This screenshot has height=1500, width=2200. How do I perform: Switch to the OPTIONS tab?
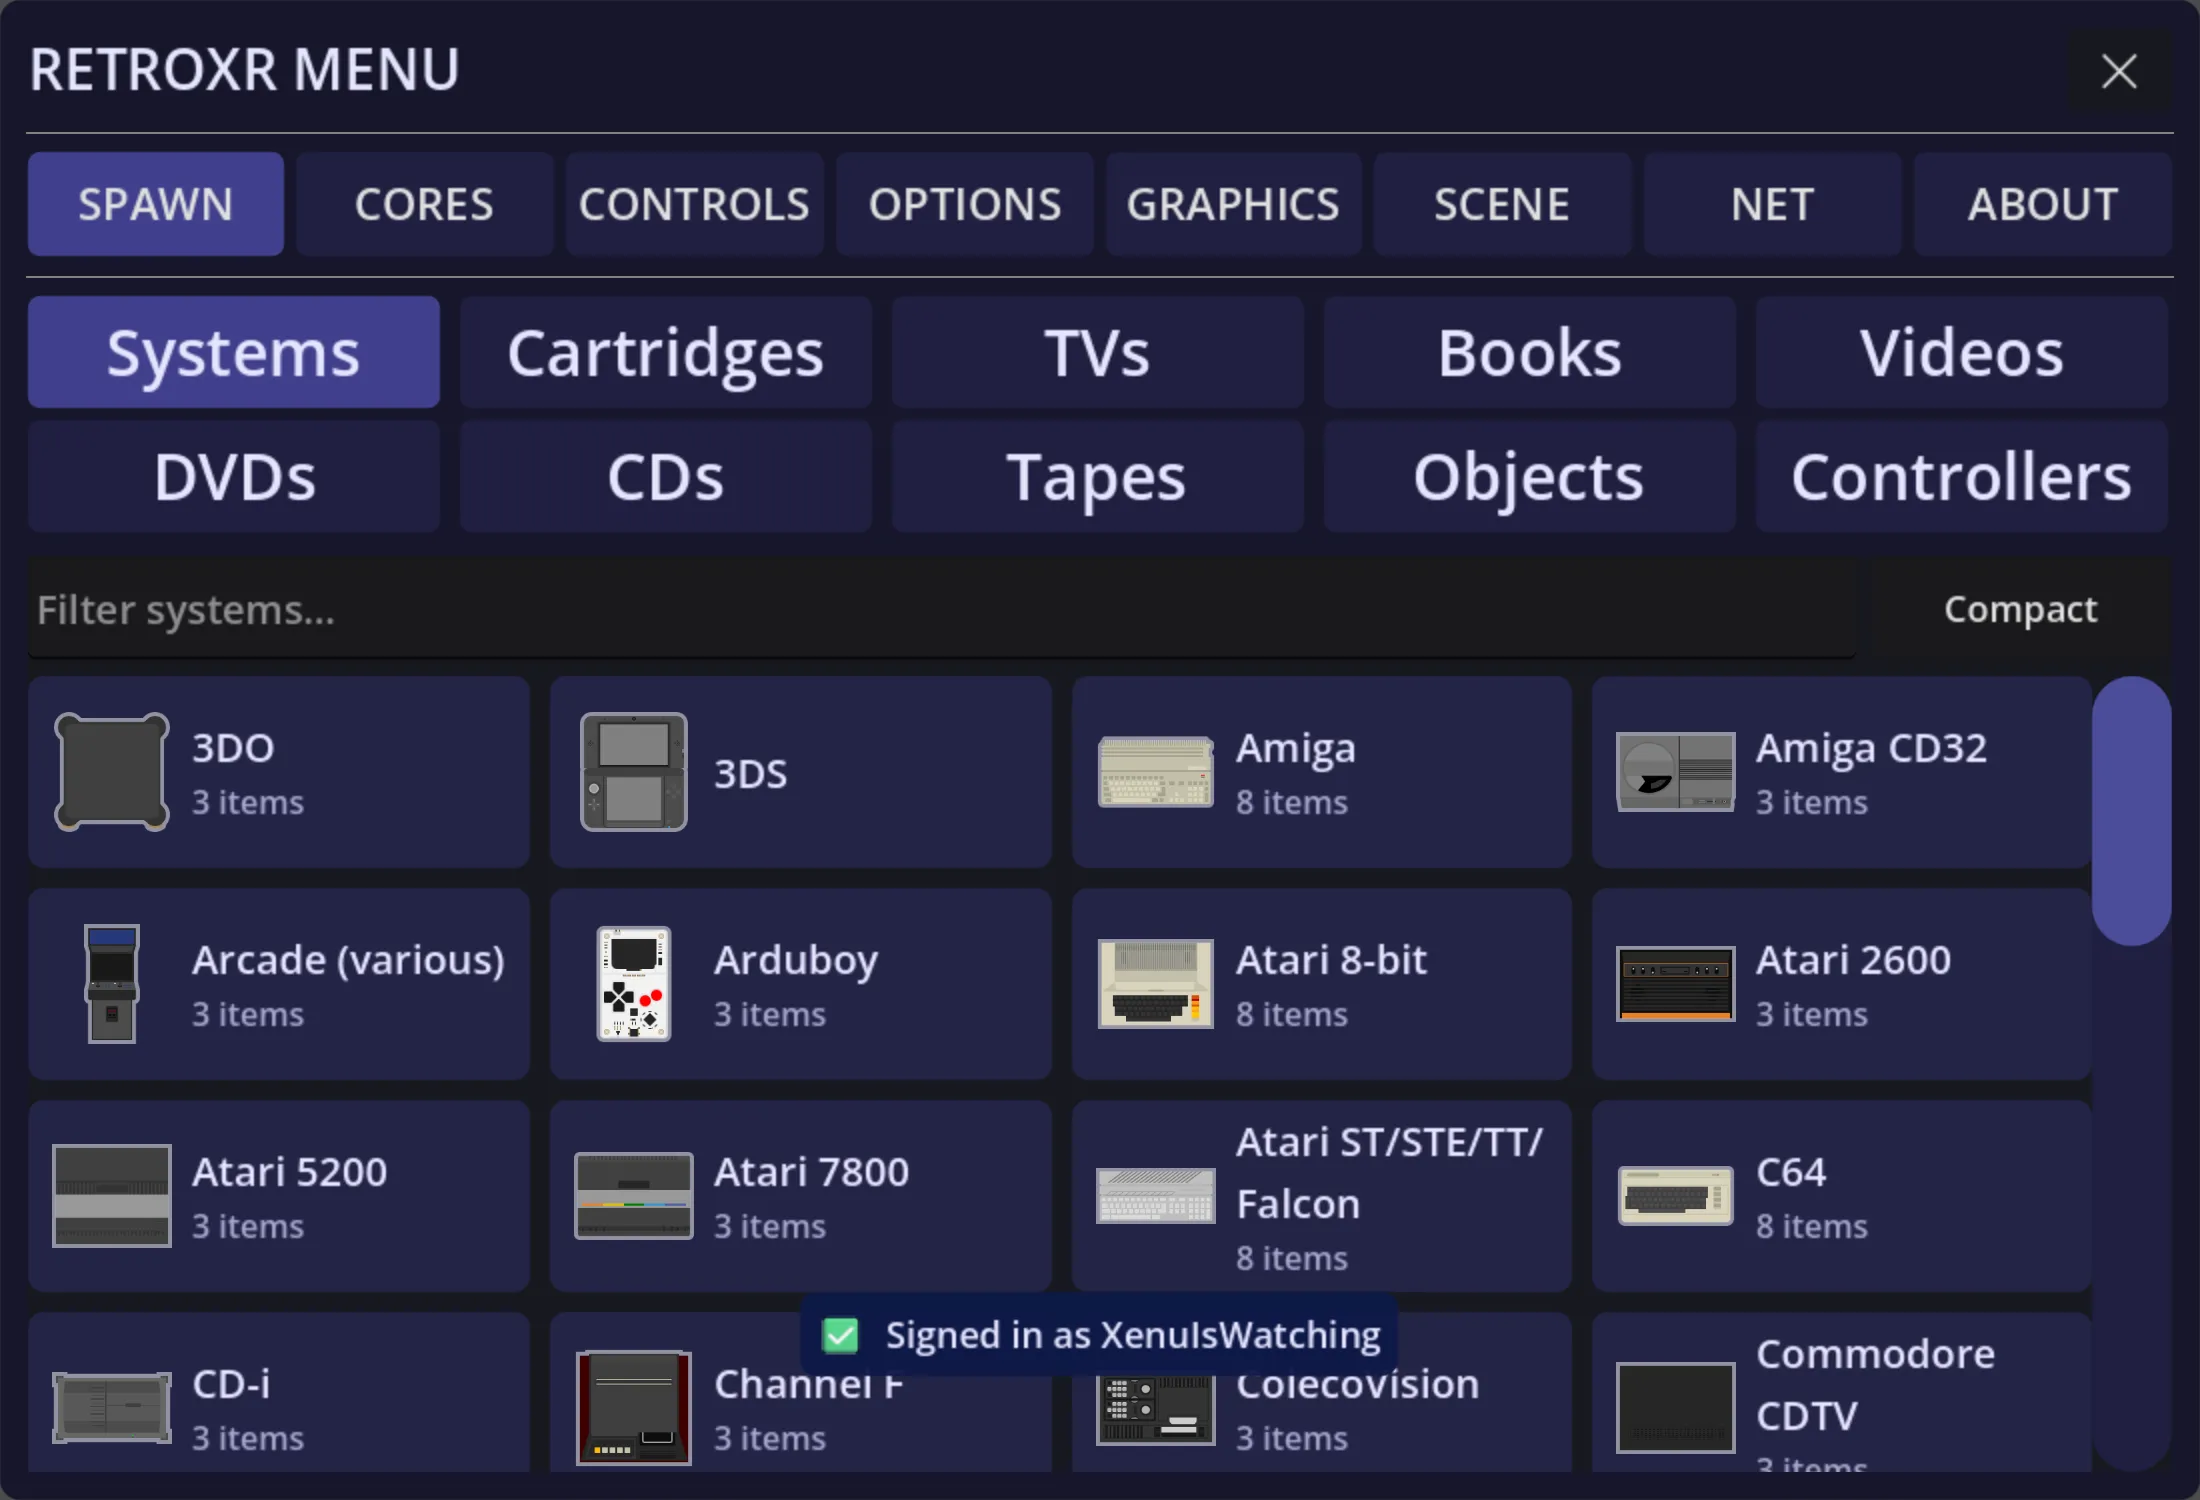click(x=964, y=204)
